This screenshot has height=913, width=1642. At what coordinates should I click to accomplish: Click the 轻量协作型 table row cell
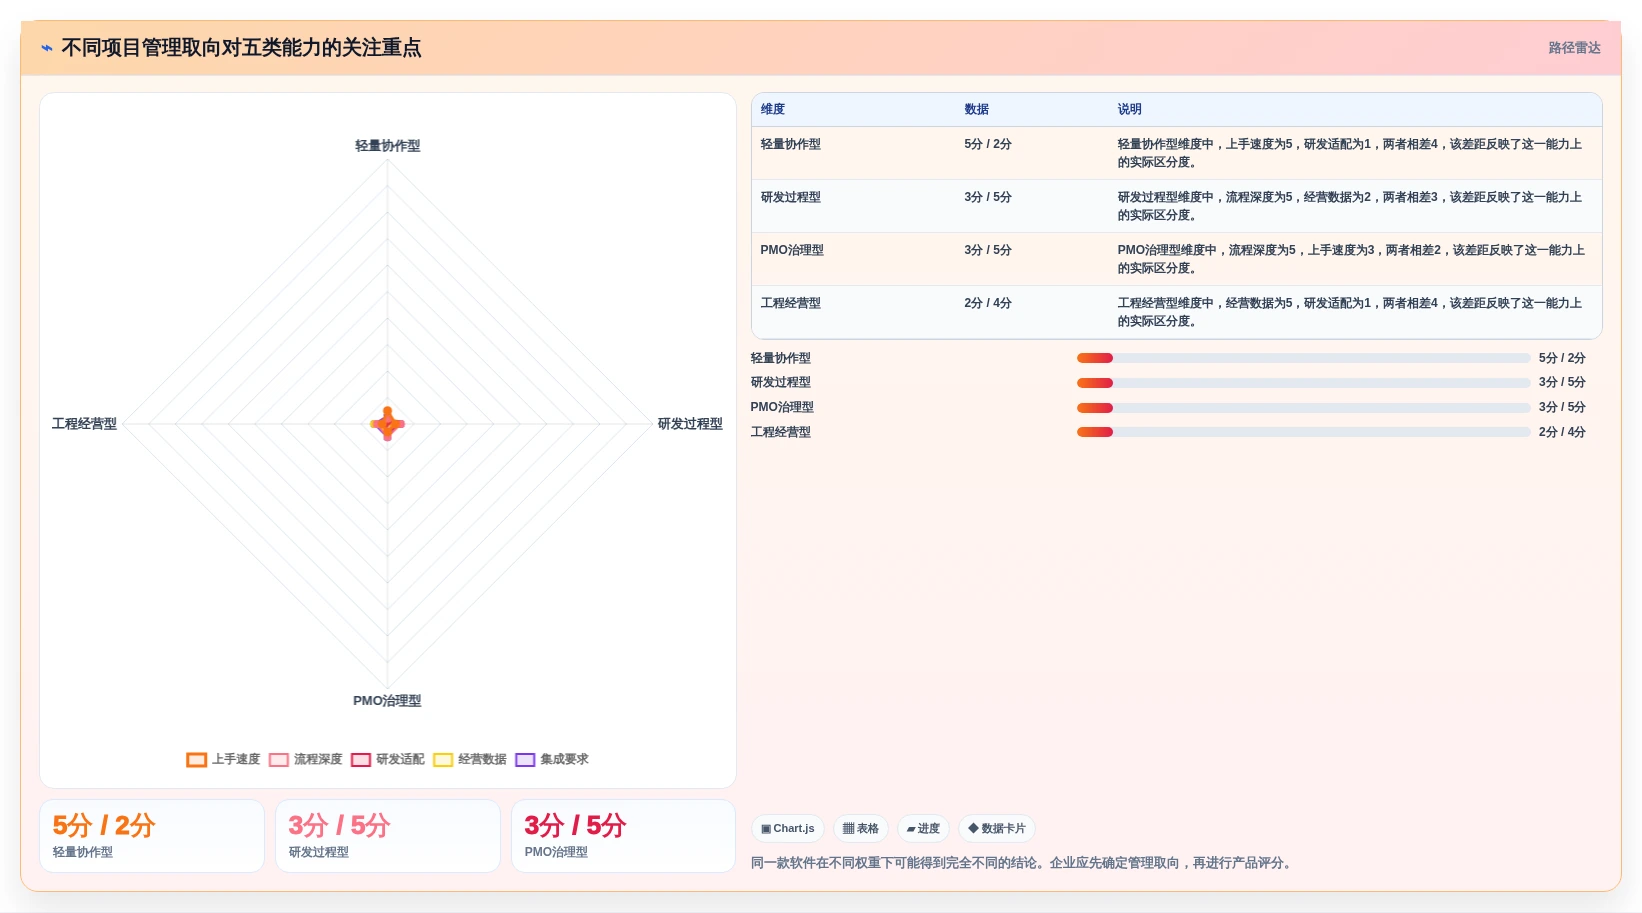[791, 144]
